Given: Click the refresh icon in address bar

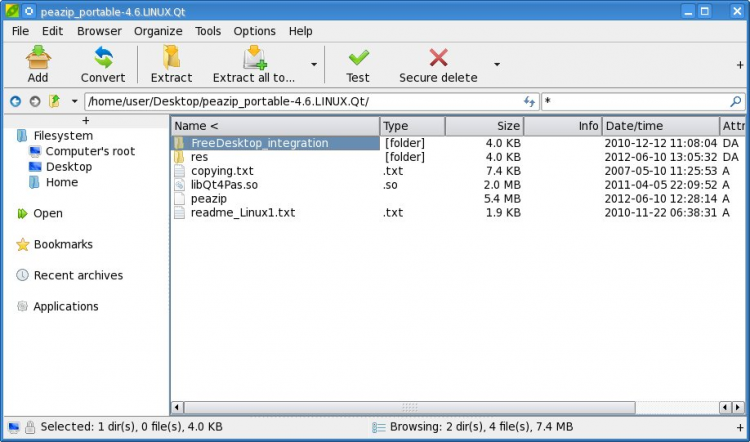Looking at the screenshot, I should coord(529,101).
